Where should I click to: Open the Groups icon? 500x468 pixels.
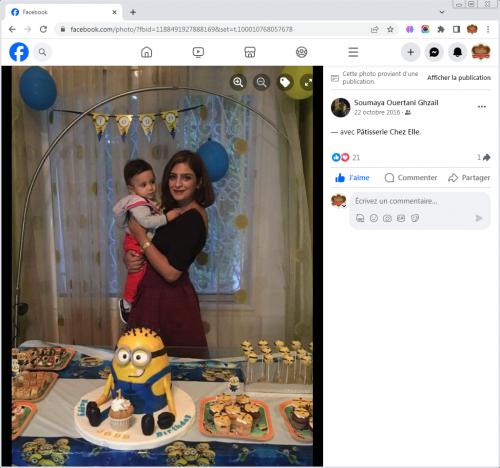point(301,52)
